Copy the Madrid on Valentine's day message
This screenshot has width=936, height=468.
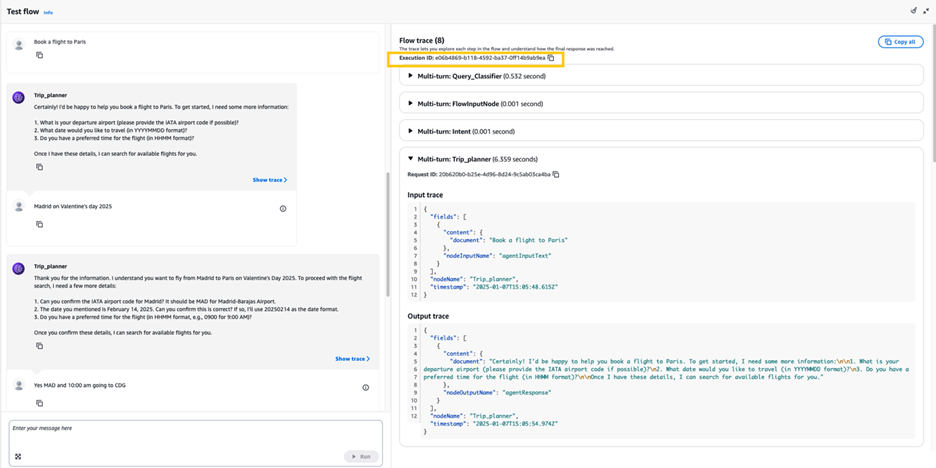click(39, 224)
